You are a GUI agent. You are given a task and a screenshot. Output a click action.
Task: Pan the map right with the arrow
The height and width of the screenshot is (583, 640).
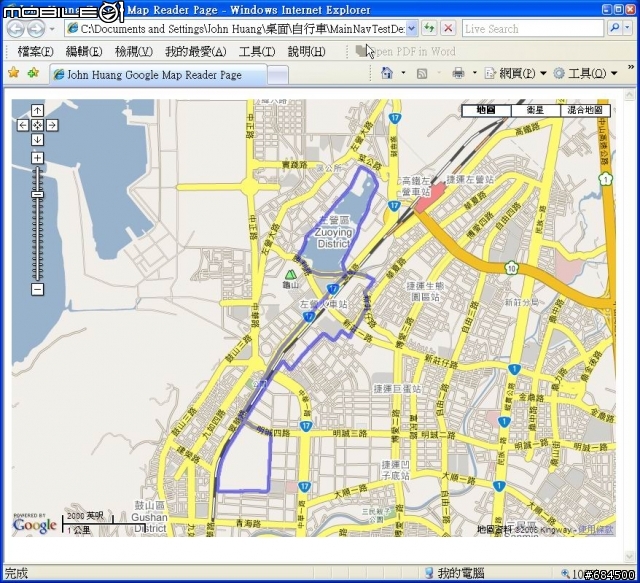coord(52,125)
